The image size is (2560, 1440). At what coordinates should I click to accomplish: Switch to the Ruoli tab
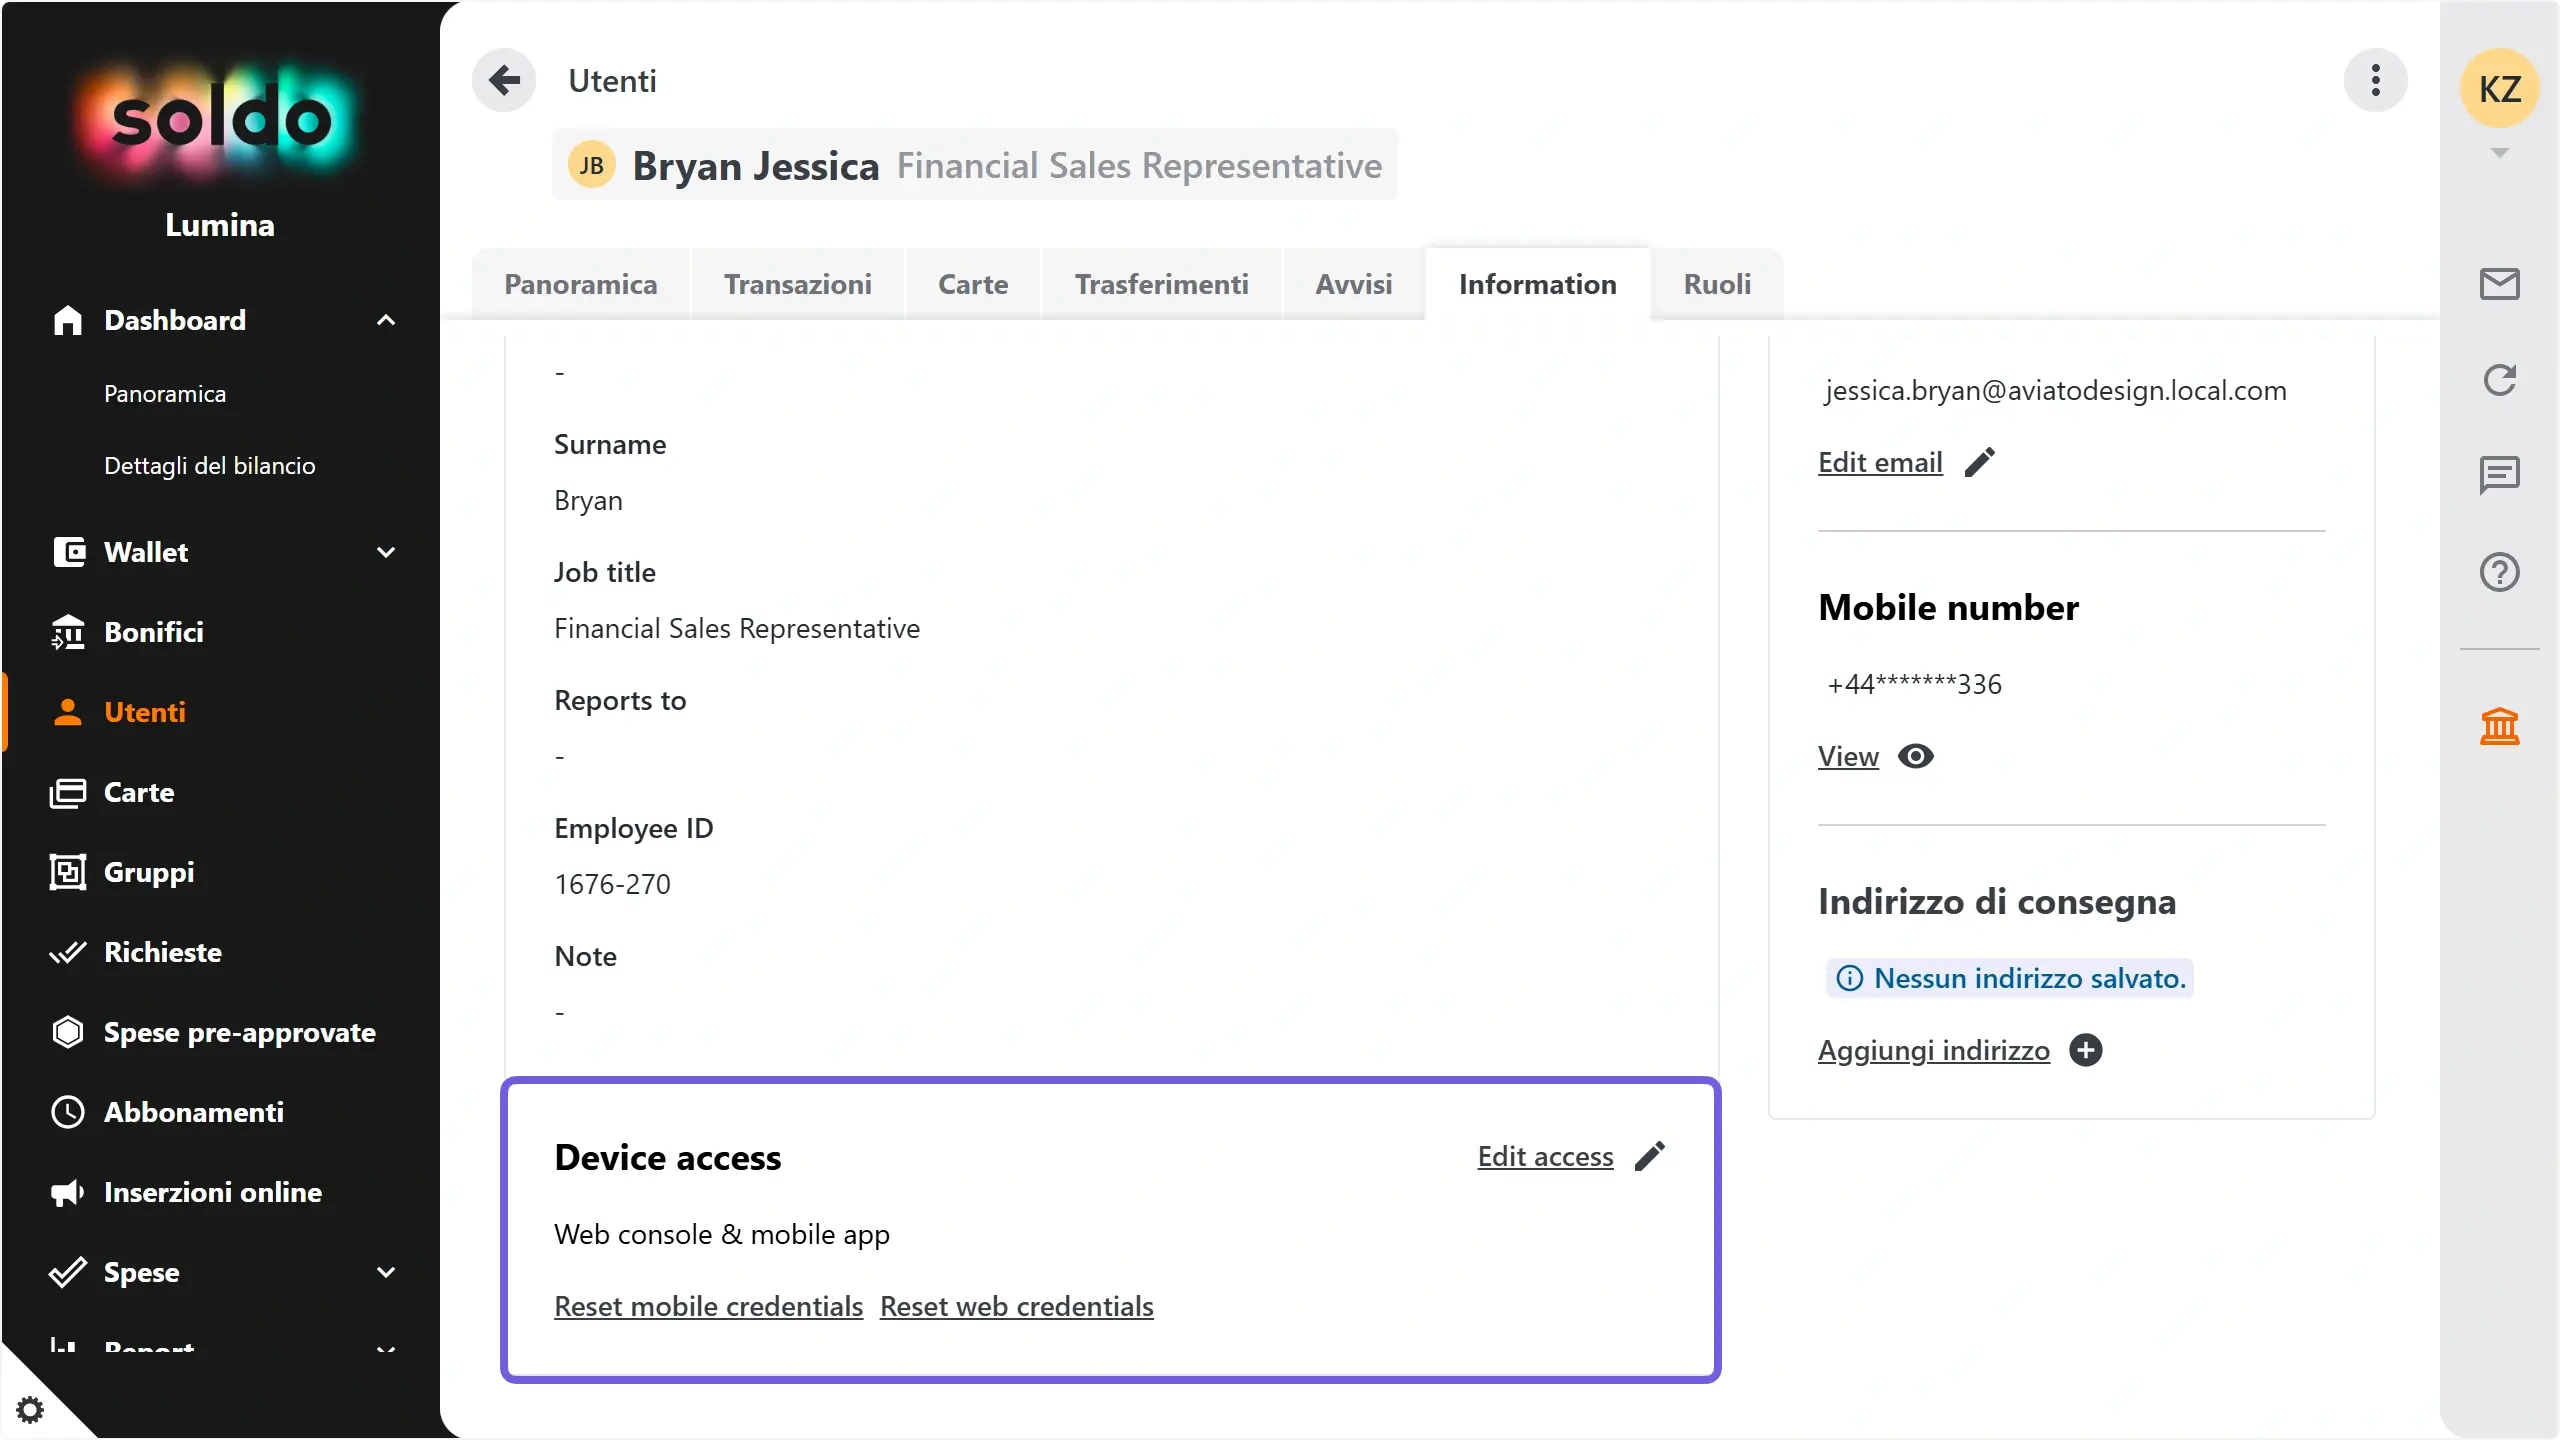point(1716,284)
